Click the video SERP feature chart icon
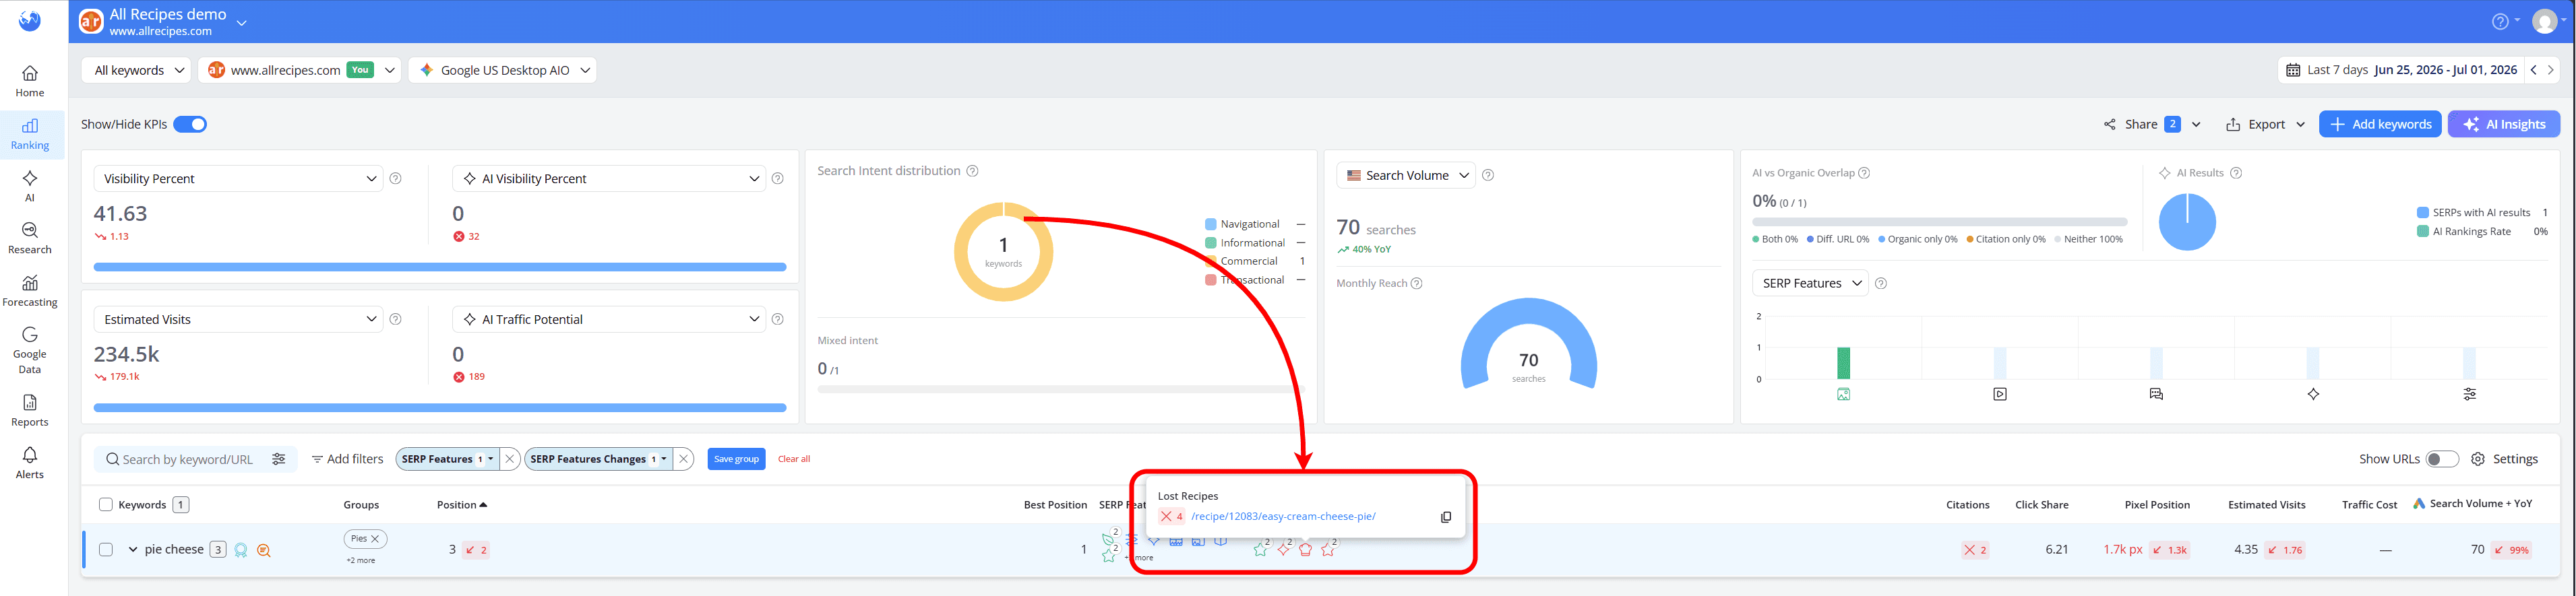2576x596 pixels. pyautogui.click(x=2000, y=394)
